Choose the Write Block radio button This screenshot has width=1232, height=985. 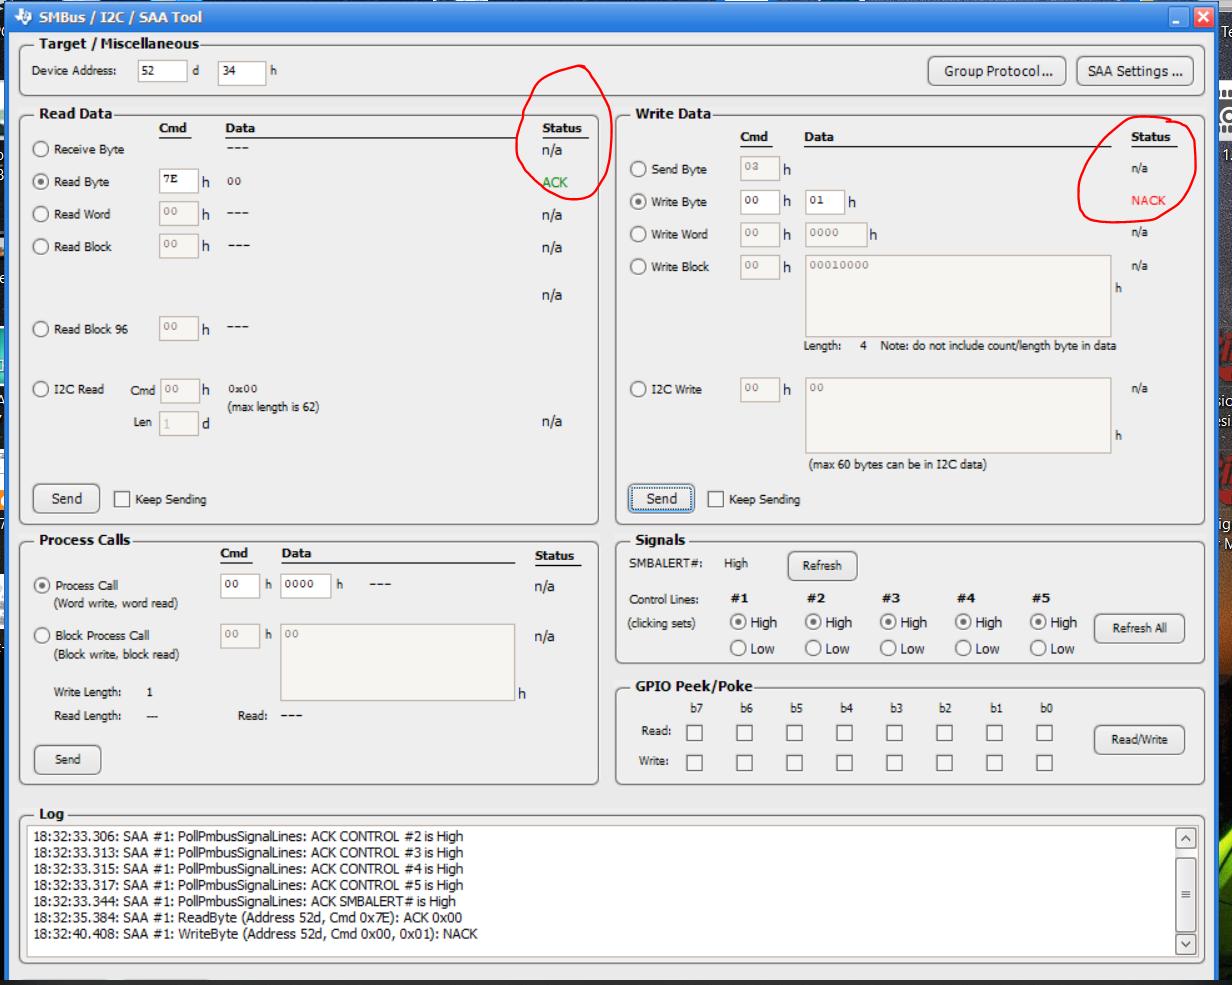tap(638, 267)
